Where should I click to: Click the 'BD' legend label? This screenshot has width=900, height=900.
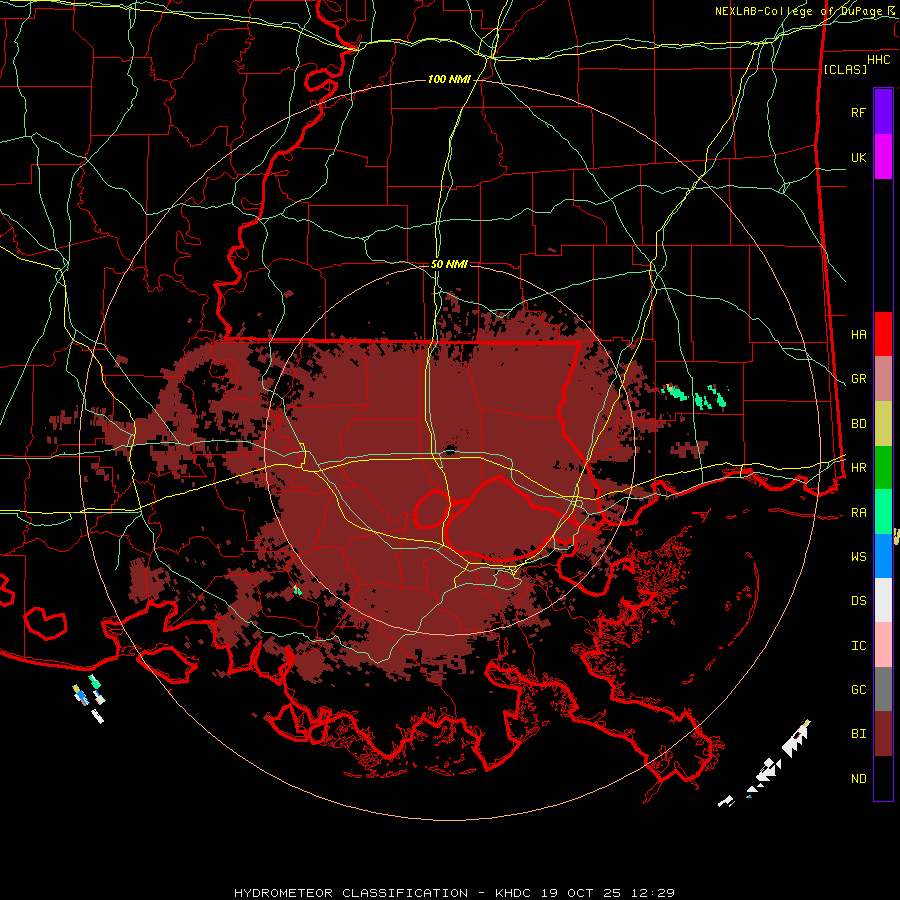(x=859, y=424)
